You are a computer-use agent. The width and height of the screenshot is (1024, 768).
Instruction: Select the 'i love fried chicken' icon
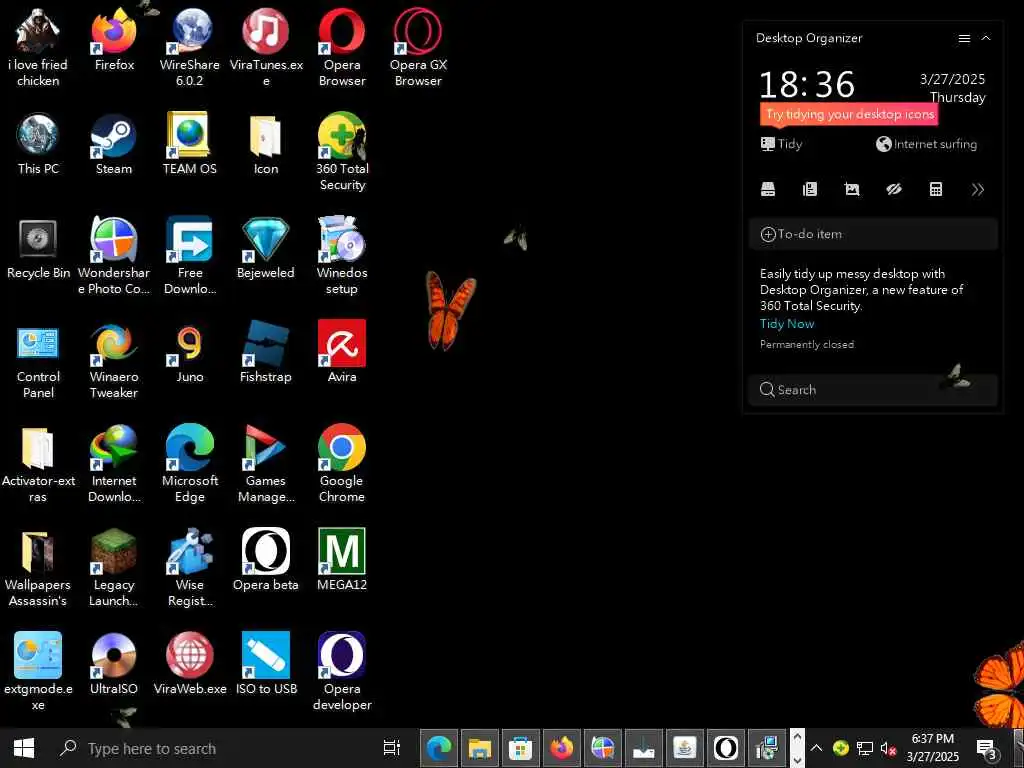click(38, 47)
